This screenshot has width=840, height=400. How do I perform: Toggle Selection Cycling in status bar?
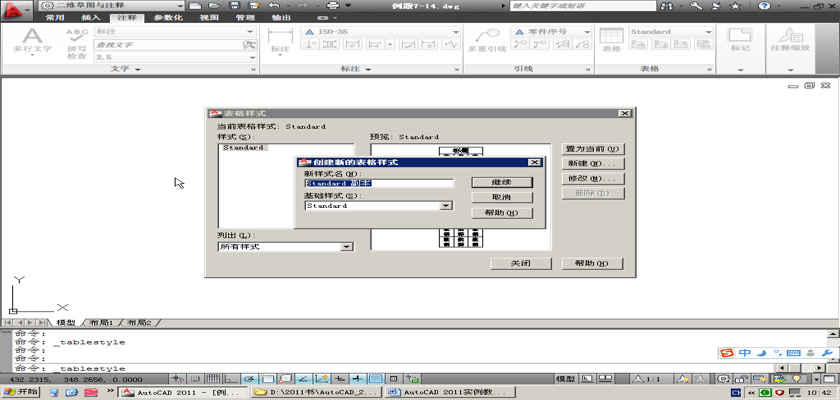(x=412, y=379)
